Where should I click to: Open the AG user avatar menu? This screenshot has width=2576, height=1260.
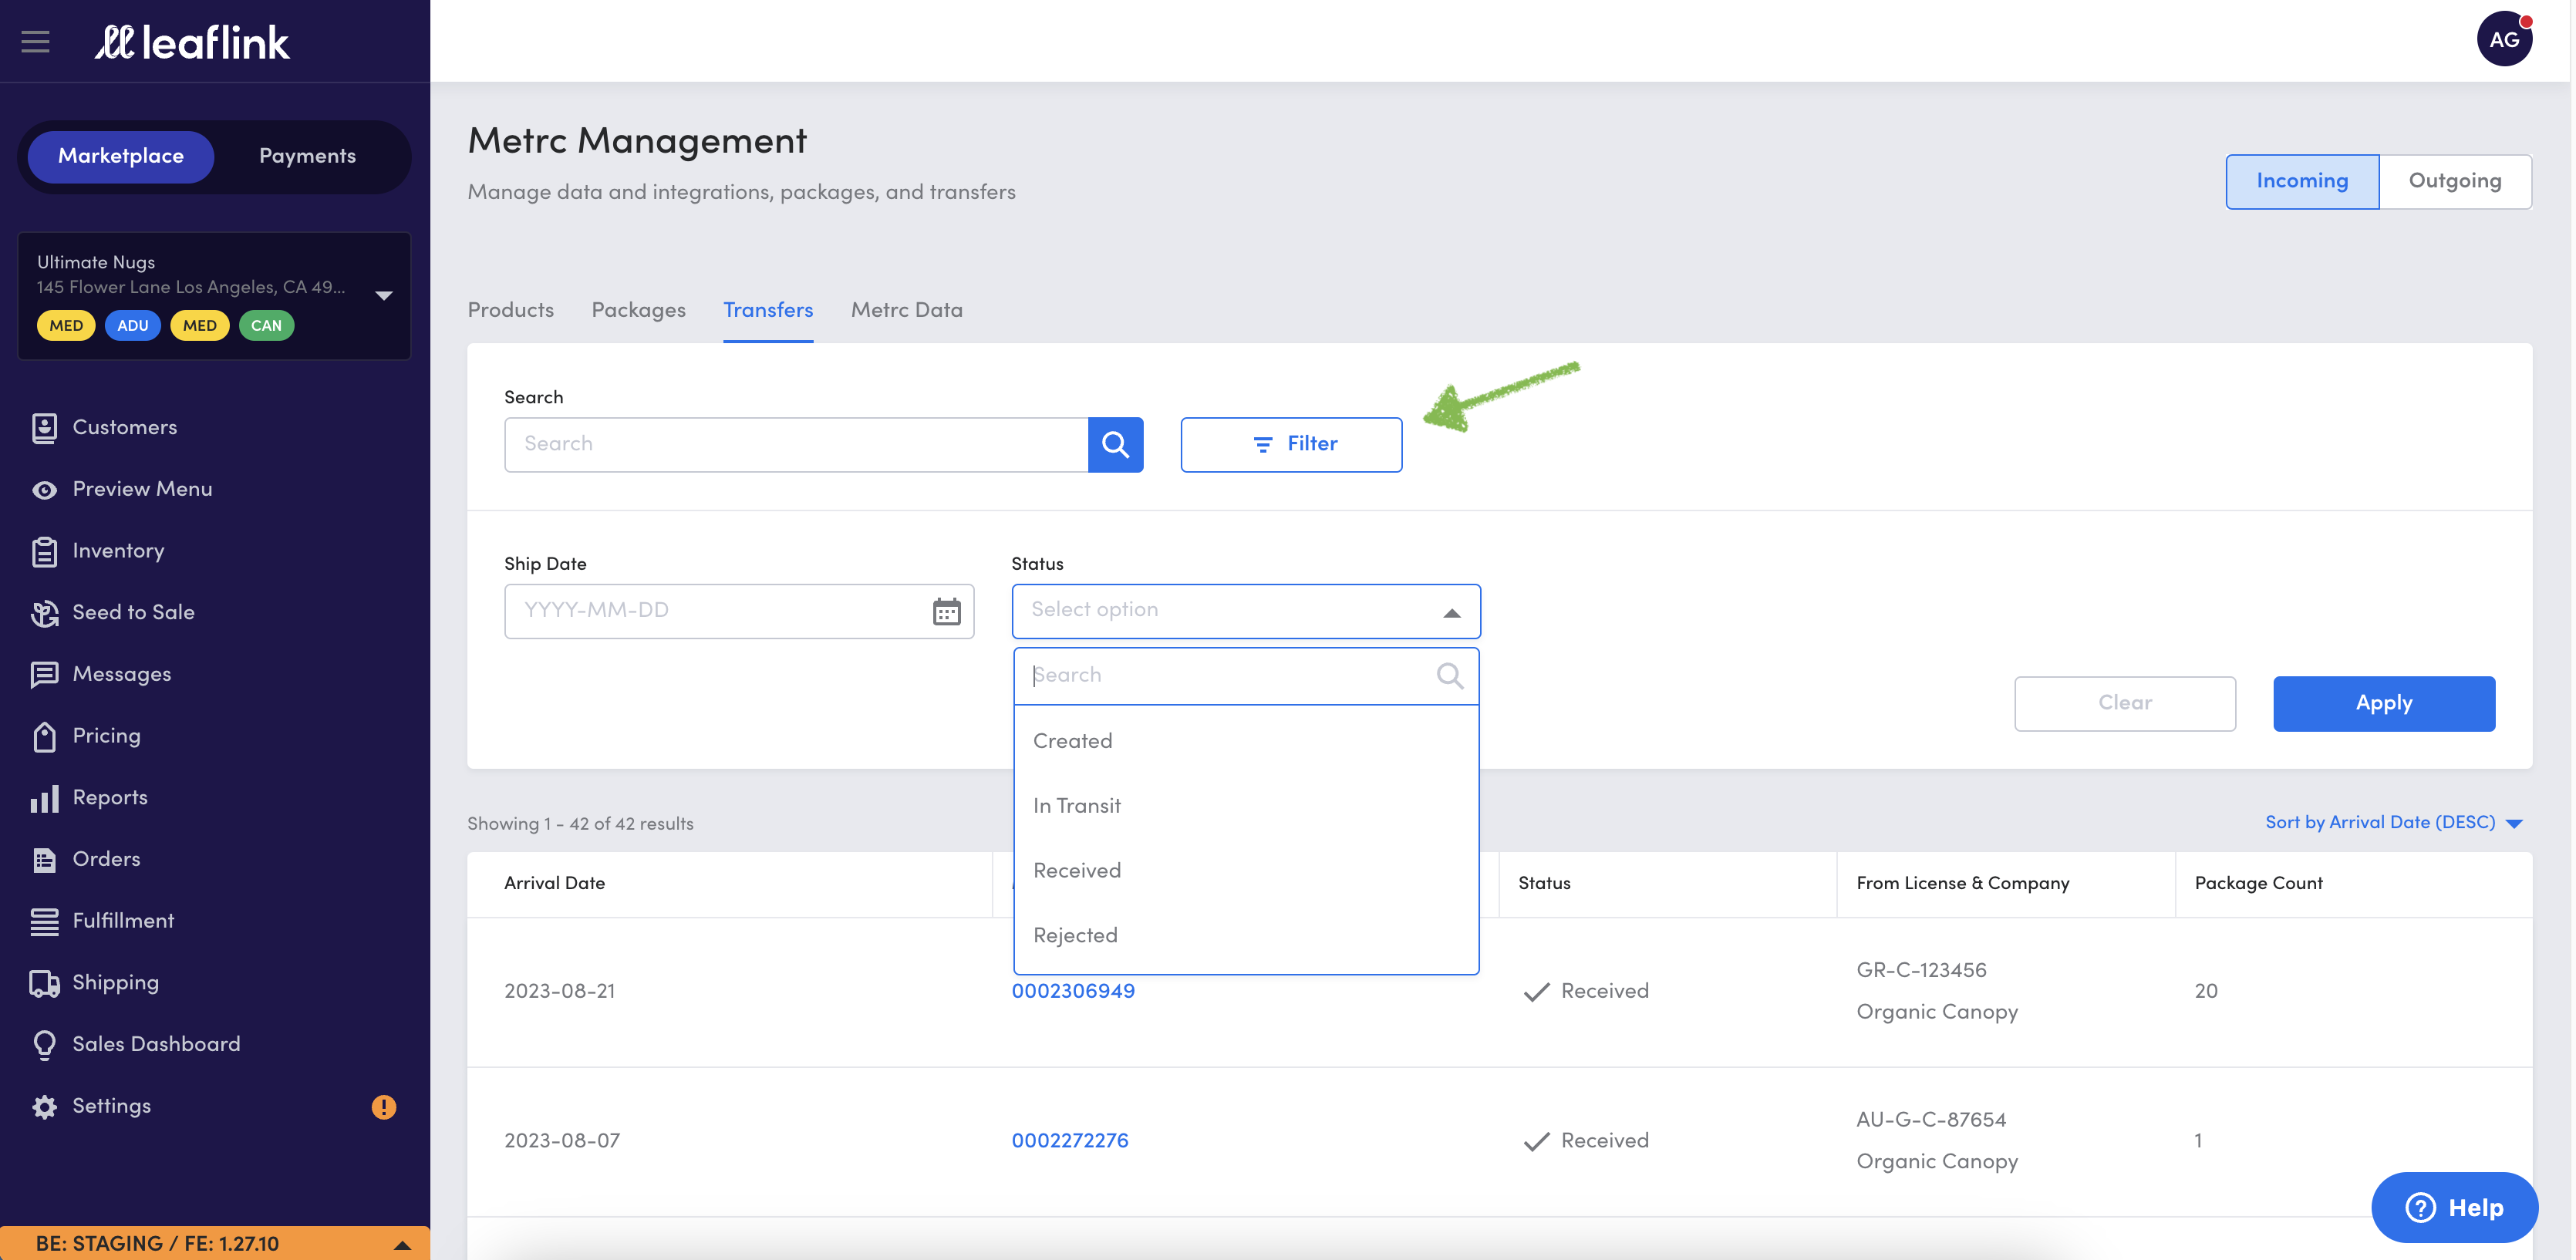(x=2504, y=40)
